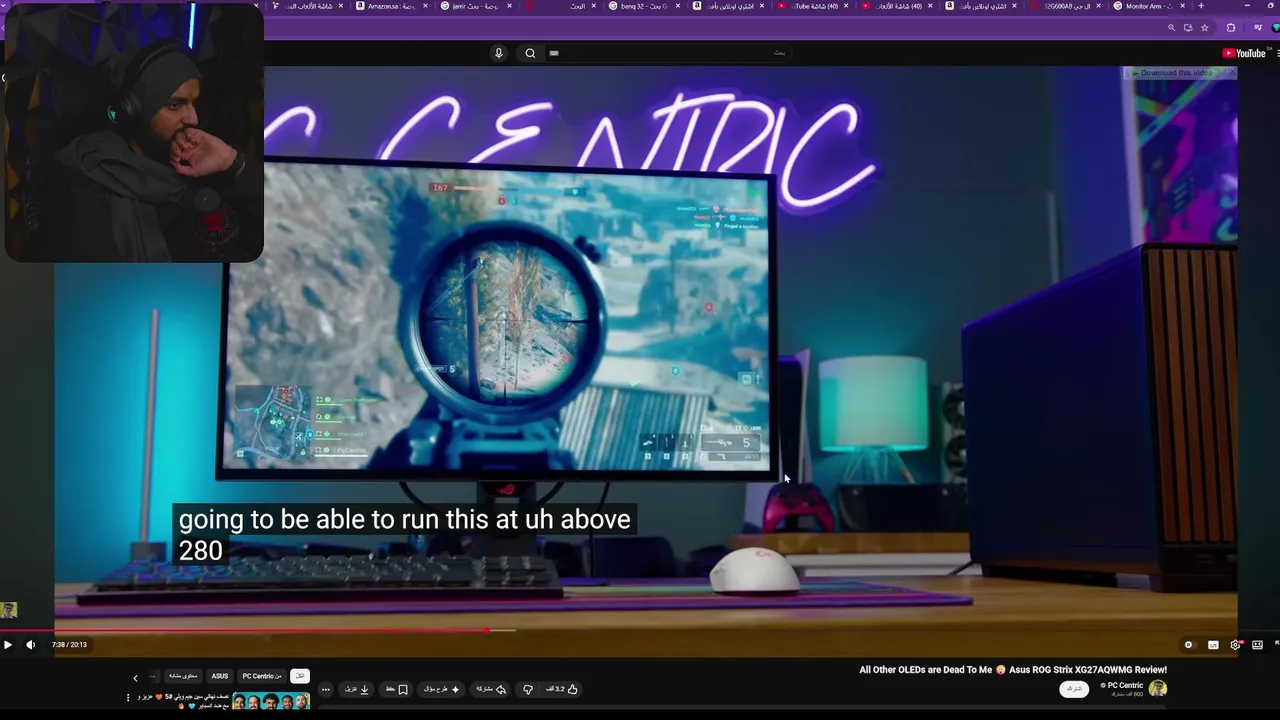Click the webcam overlay of streamer
The image size is (1280, 720).
pyautogui.click(x=134, y=132)
